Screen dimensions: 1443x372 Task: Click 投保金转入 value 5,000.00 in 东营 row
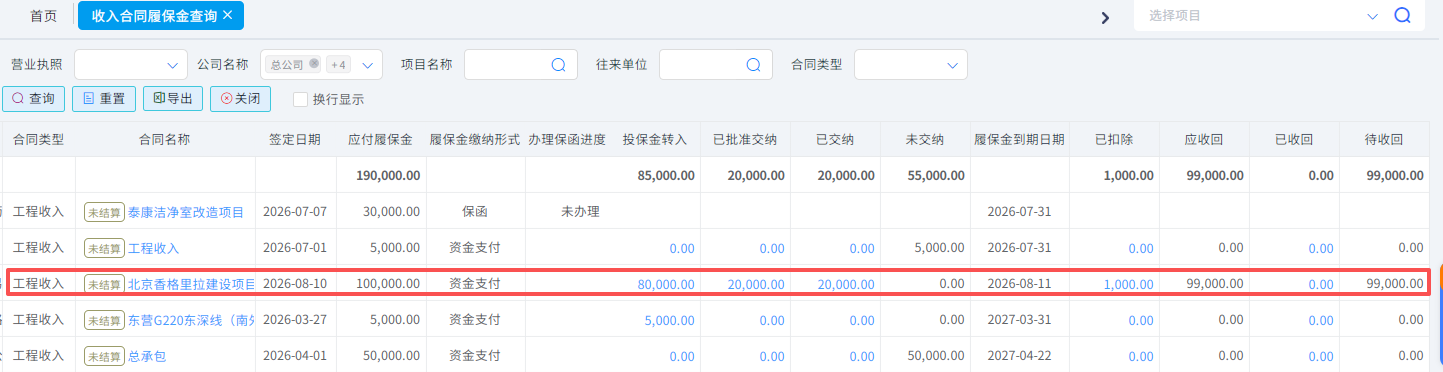[x=669, y=321]
